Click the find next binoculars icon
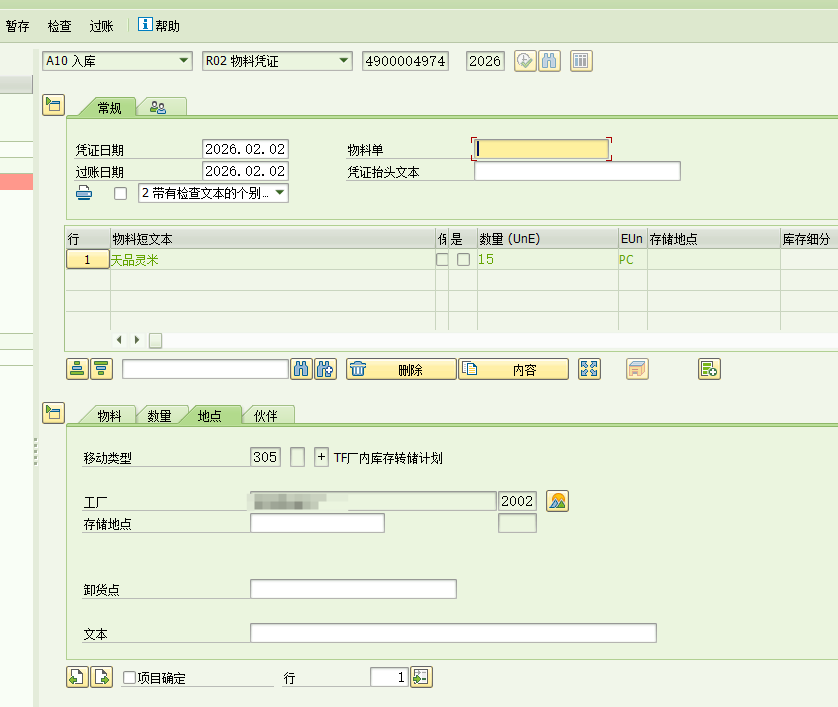Image resolution: width=838 pixels, height=707 pixels. pyautogui.click(x=324, y=369)
